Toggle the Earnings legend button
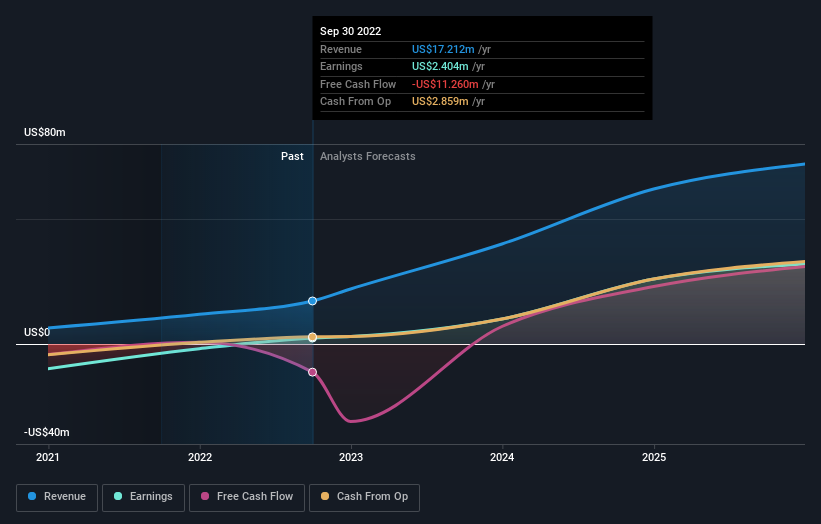Screen dimensions: 821x524 pyautogui.click(x=143, y=497)
